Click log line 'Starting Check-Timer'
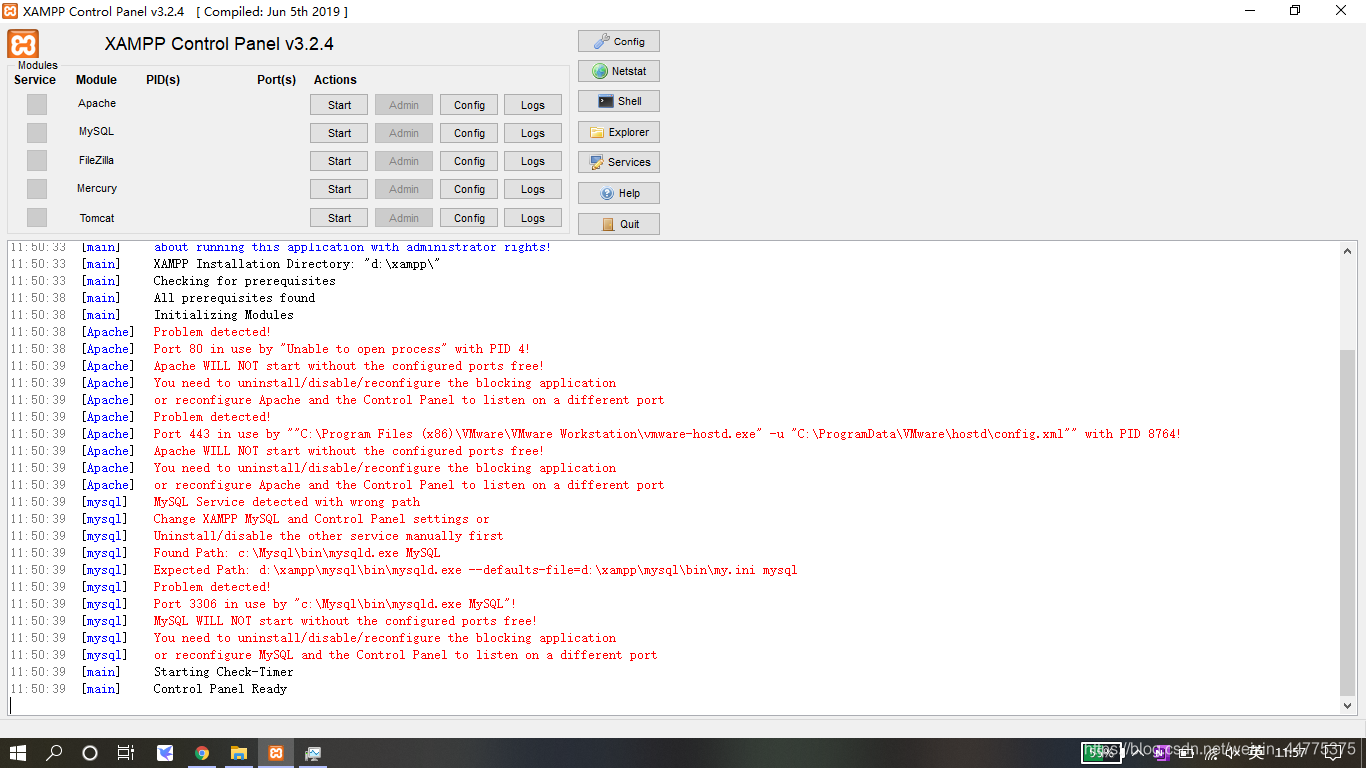 tap(223, 672)
